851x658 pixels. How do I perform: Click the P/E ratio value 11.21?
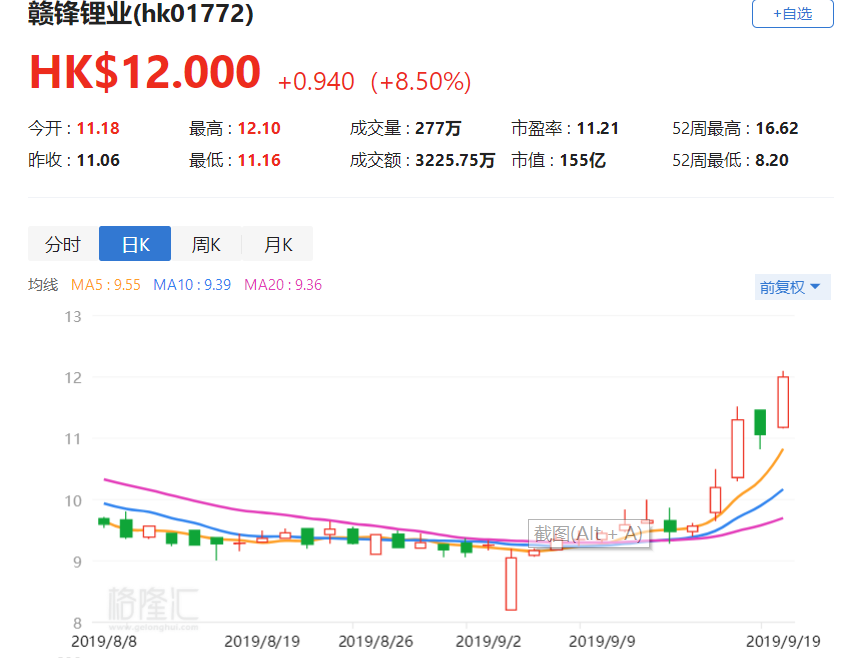pyautogui.click(x=598, y=128)
